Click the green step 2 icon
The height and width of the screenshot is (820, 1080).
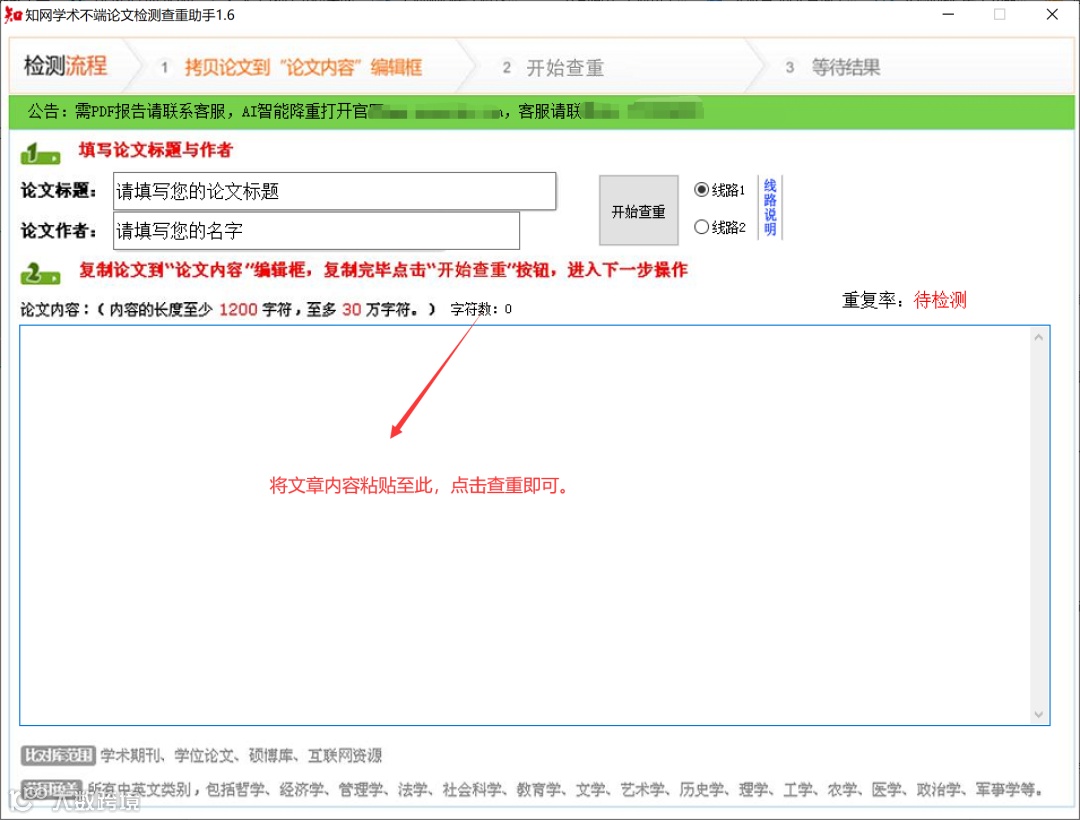click(40, 273)
